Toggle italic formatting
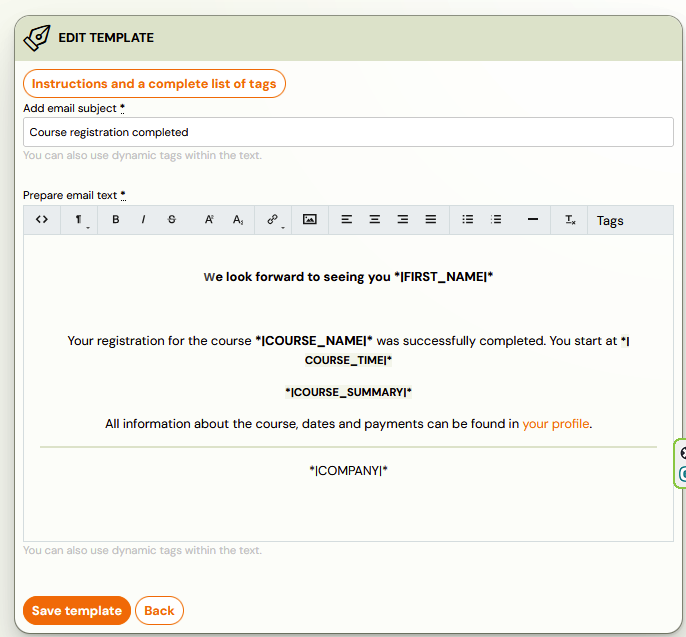The image size is (686, 637). coord(144,220)
